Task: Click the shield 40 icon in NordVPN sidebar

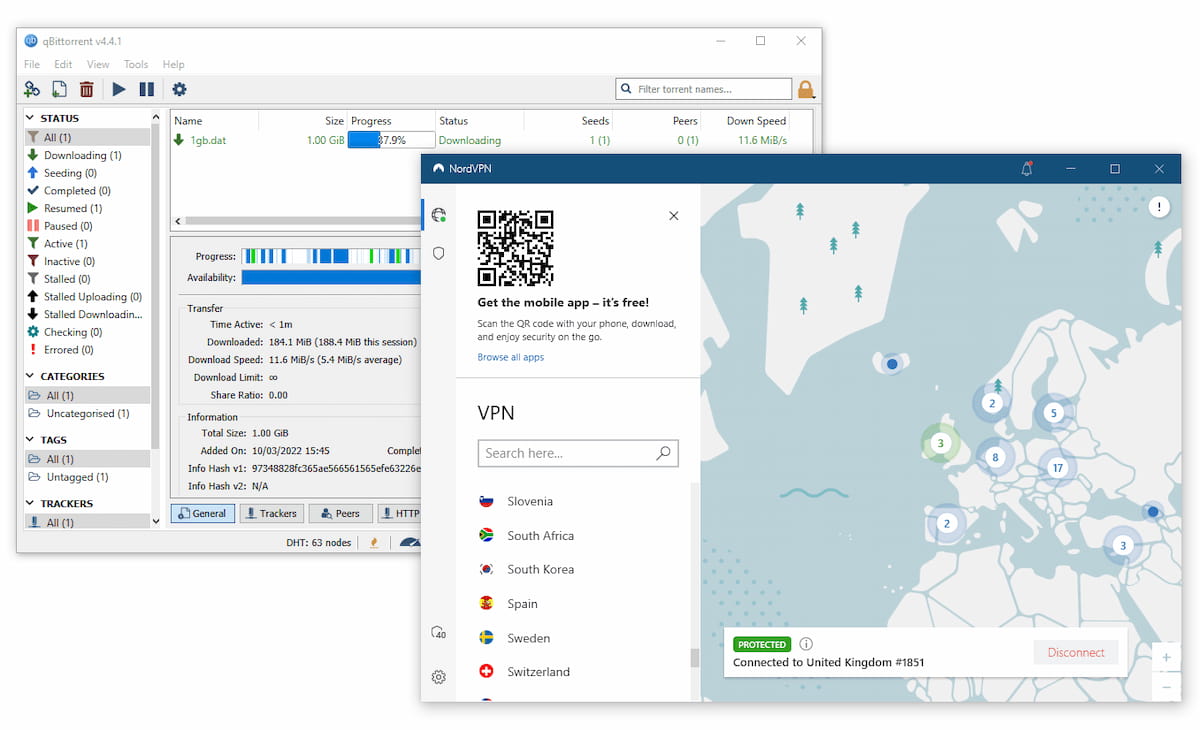Action: coord(438,633)
